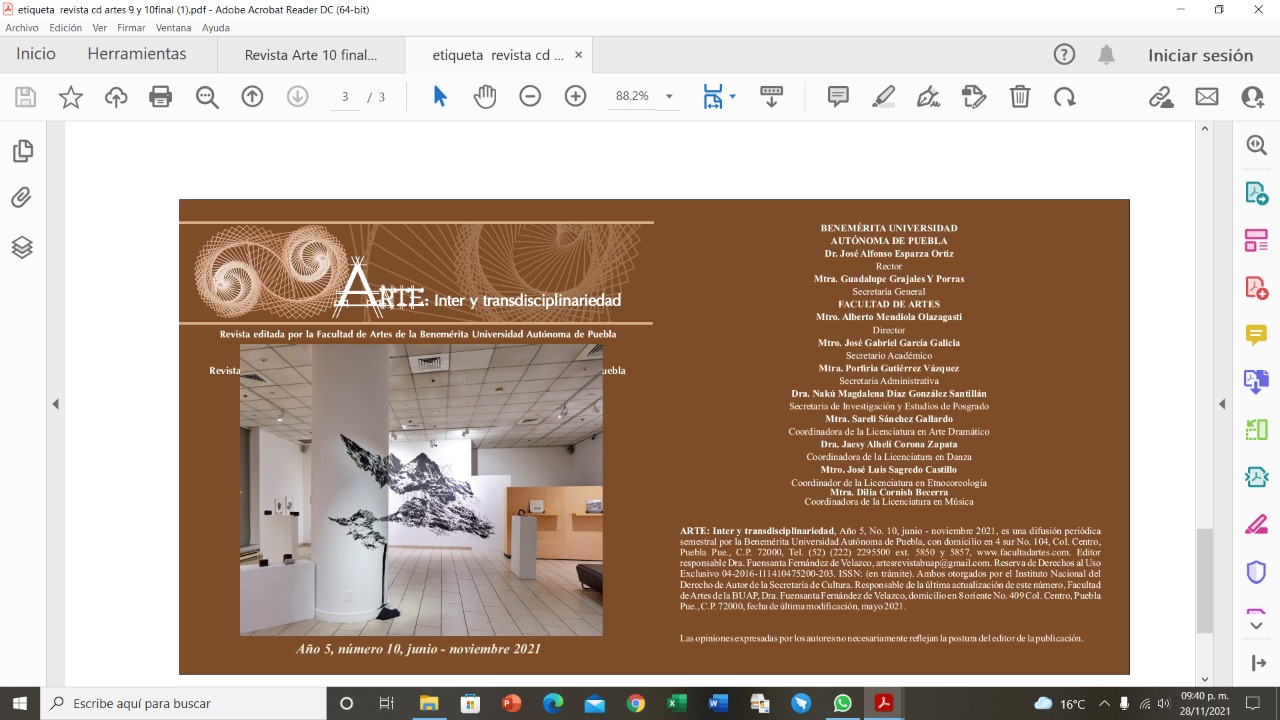Viewport: 1280px width, 720px height.
Task: Send file by email envelope icon
Action: 1207,97
